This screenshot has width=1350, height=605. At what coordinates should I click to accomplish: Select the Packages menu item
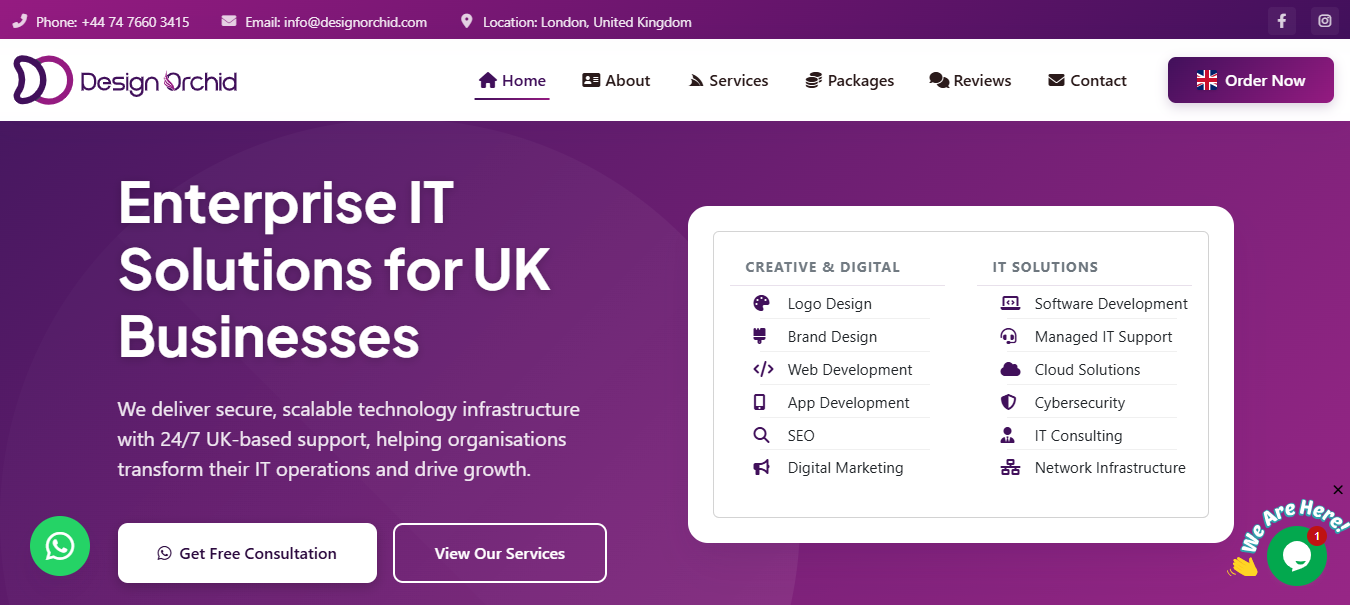click(850, 81)
